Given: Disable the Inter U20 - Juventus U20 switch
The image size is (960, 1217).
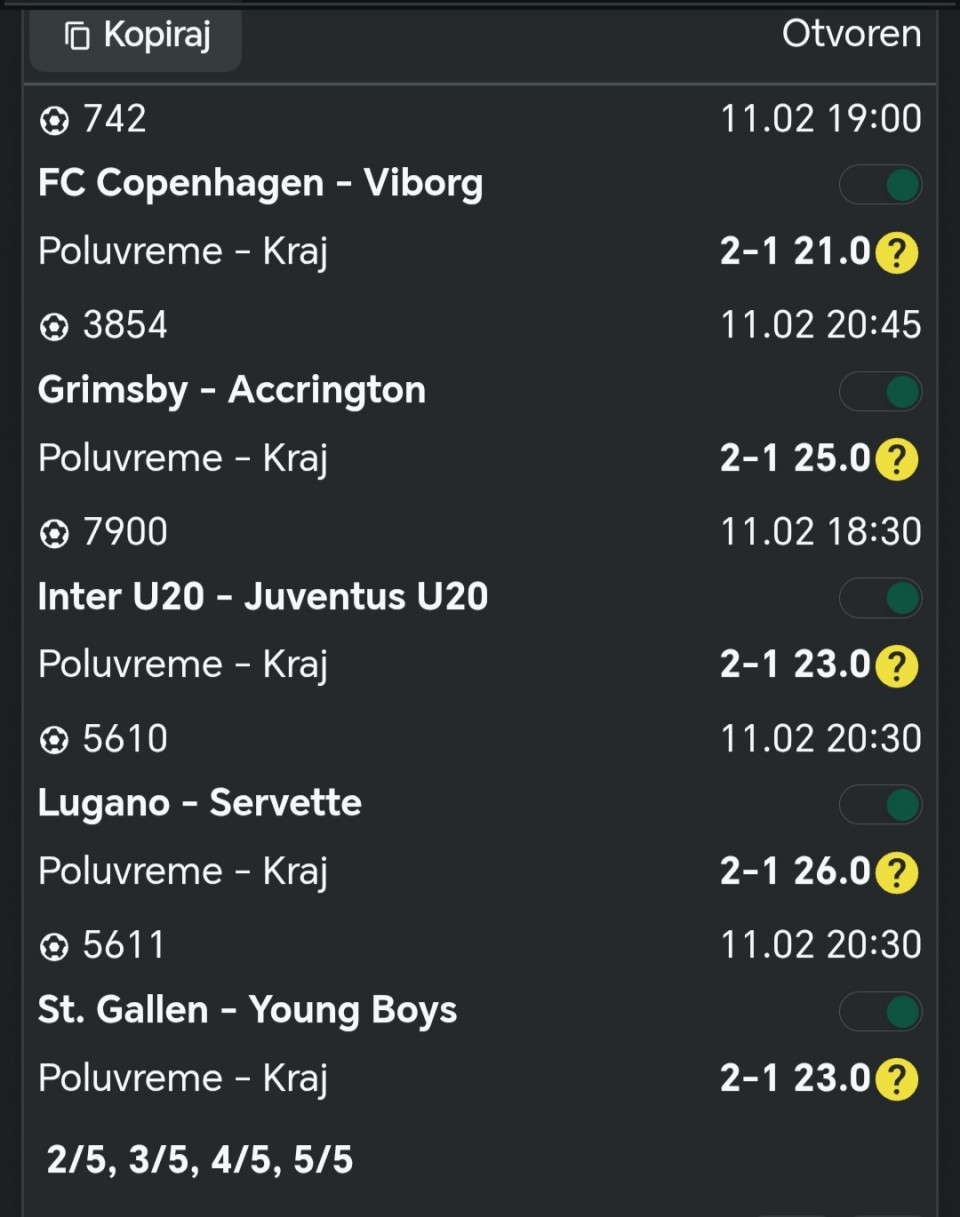Looking at the screenshot, I should [x=880, y=599].
